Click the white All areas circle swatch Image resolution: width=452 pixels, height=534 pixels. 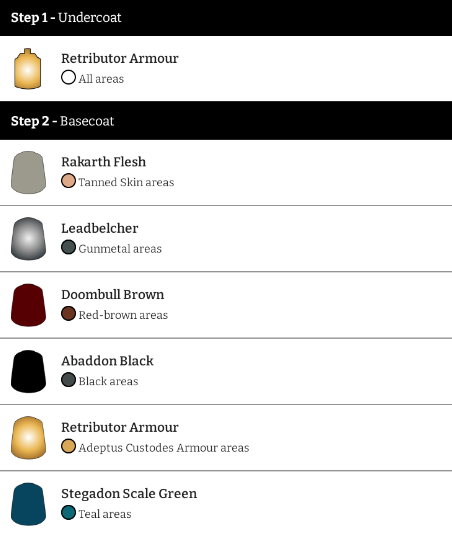click(68, 77)
